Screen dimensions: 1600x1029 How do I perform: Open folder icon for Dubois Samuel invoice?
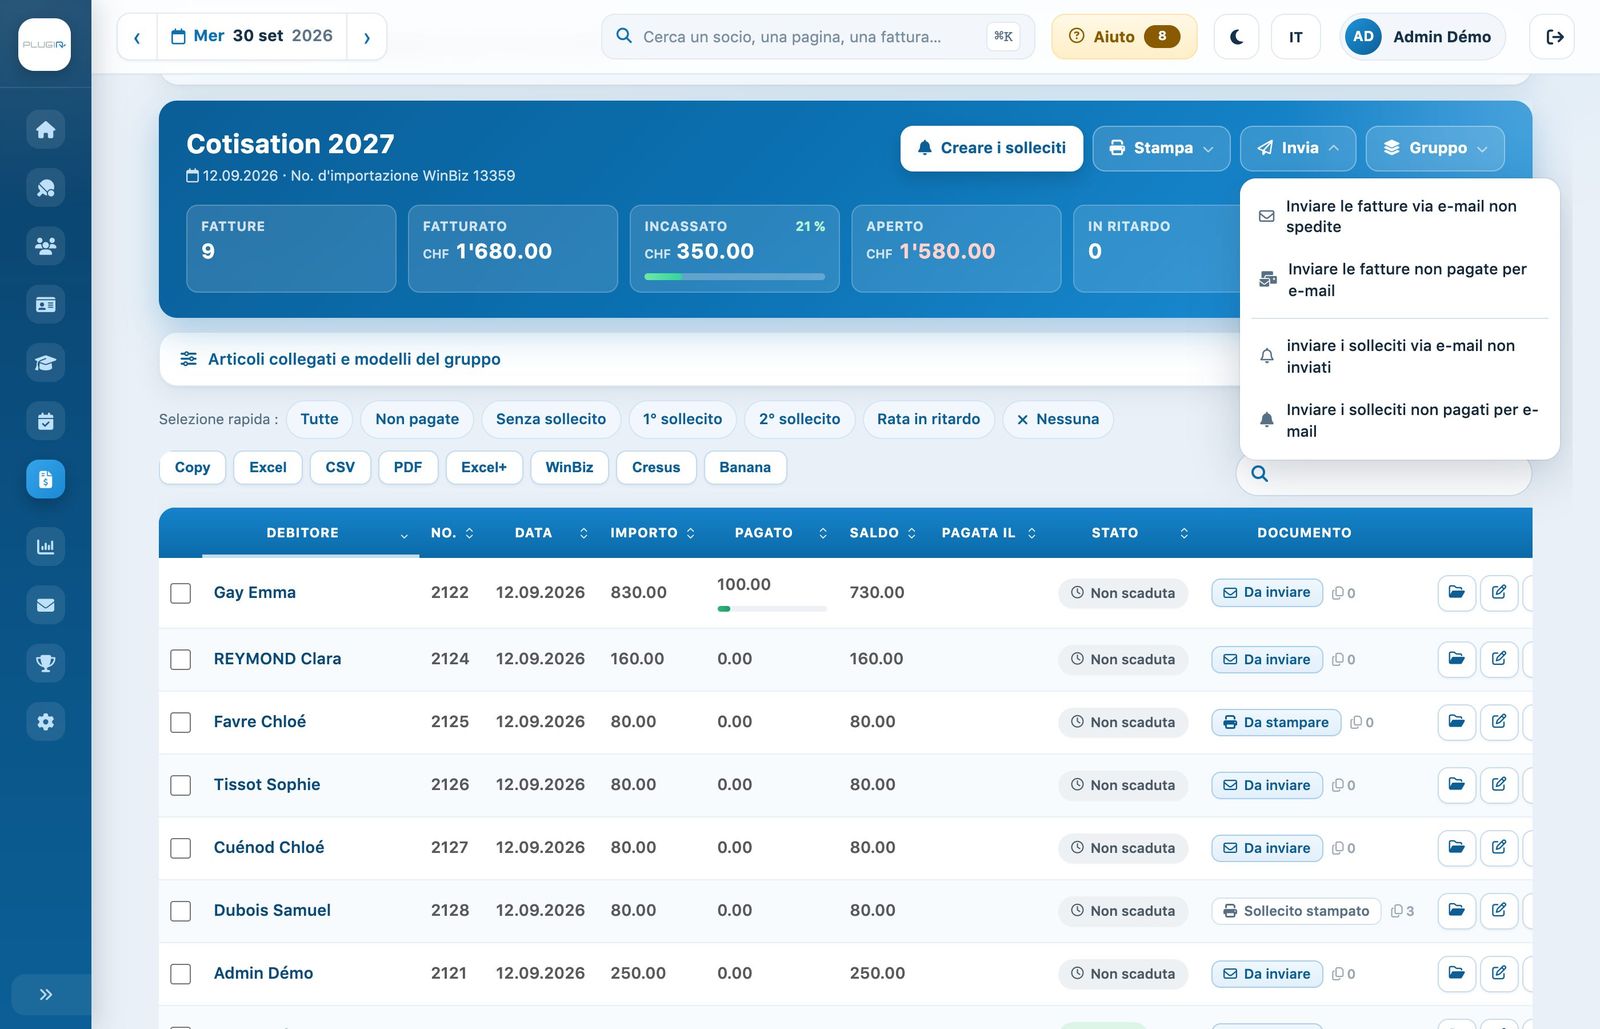point(1457,911)
